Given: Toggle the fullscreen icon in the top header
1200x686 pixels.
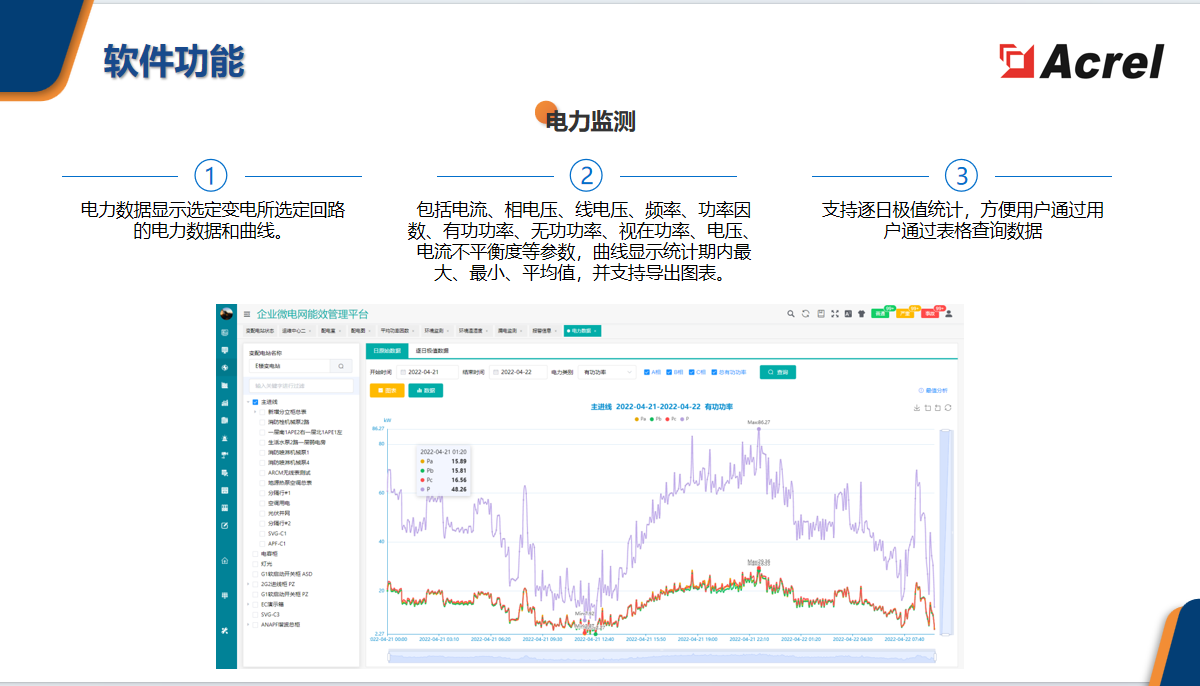Looking at the screenshot, I should [x=835, y=314].
